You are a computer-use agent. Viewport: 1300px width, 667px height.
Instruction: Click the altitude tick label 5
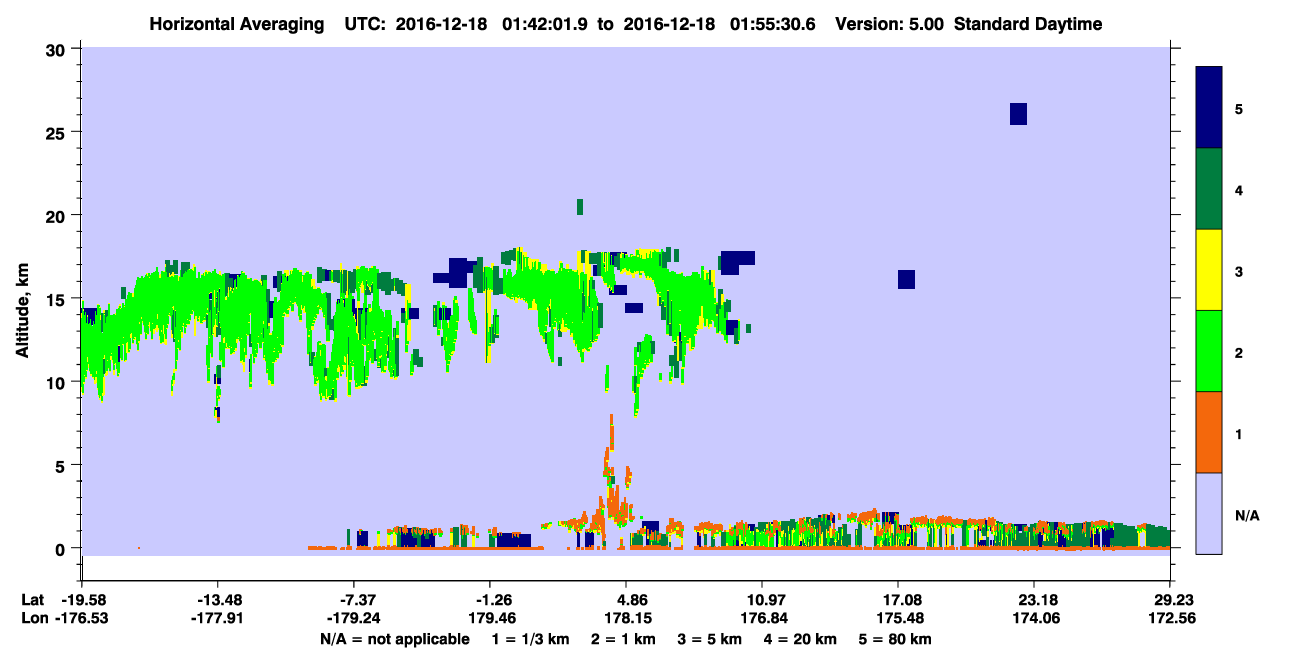coord(62,465)
